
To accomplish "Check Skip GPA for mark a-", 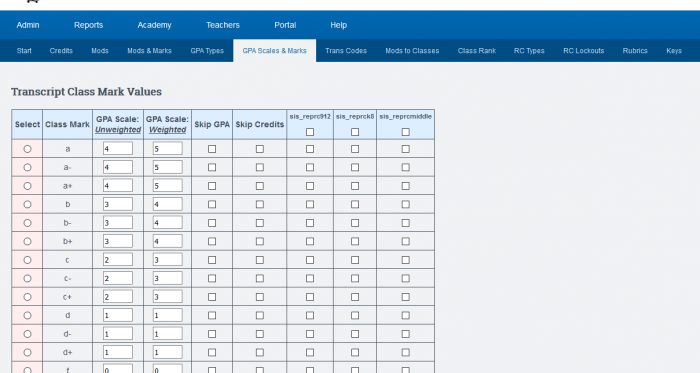I will point(212,167).
